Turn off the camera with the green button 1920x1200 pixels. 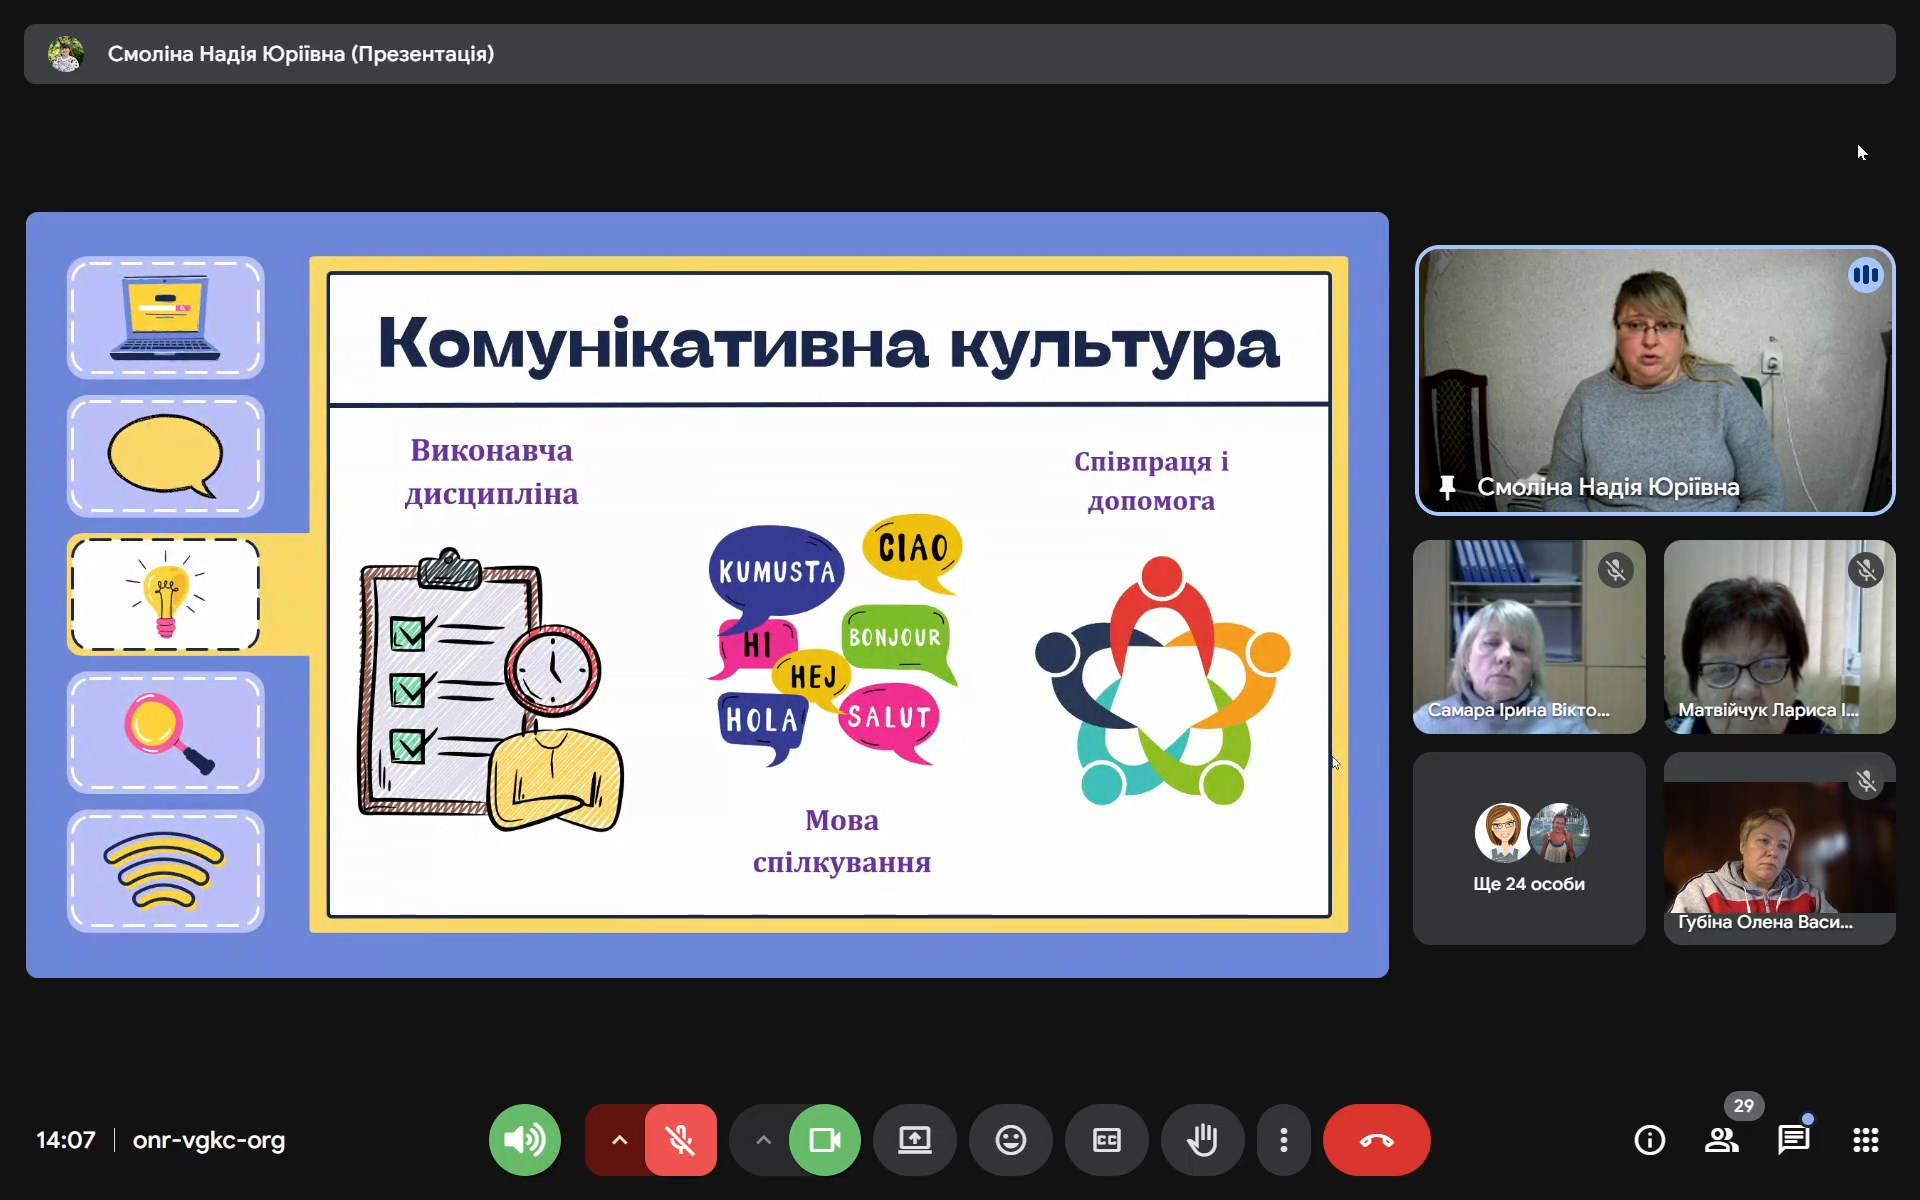click(x=825, y=1140)
